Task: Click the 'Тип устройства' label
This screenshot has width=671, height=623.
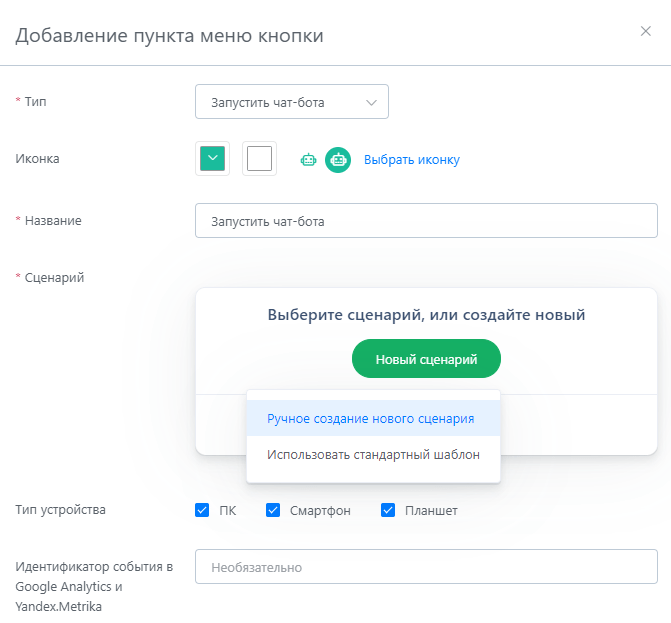Action: pos(60,510)
